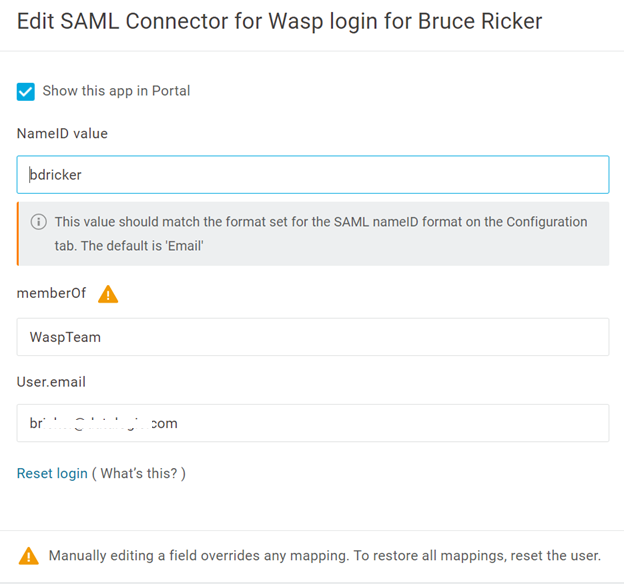Image resolution: width=624 pixels, height=585 pixels.
Task: Click the warning icon in the bottom notice
Action: [x=29, y=556]
